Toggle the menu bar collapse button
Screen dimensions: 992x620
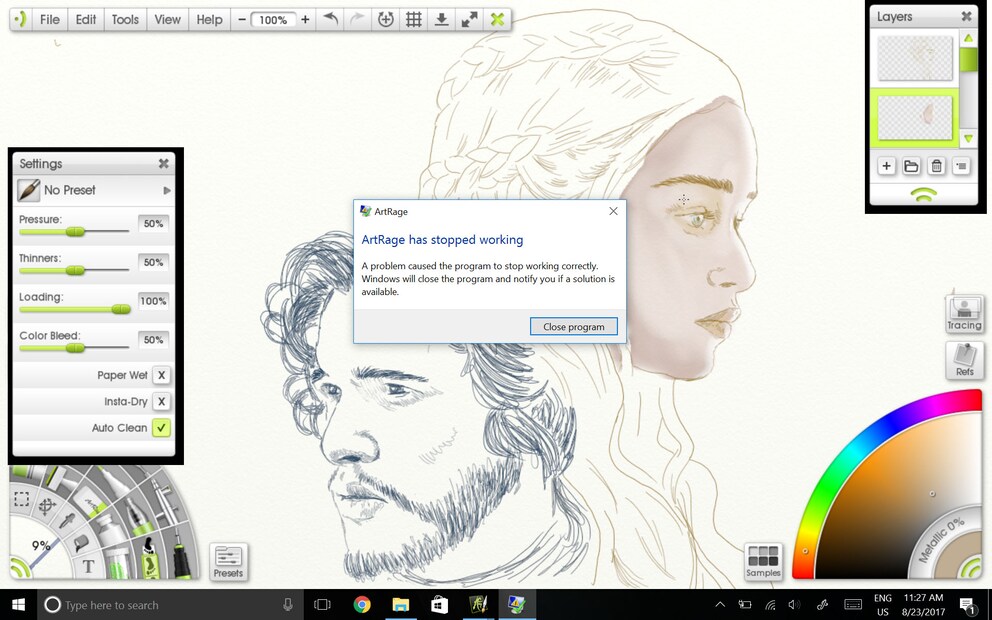point(20,20)
